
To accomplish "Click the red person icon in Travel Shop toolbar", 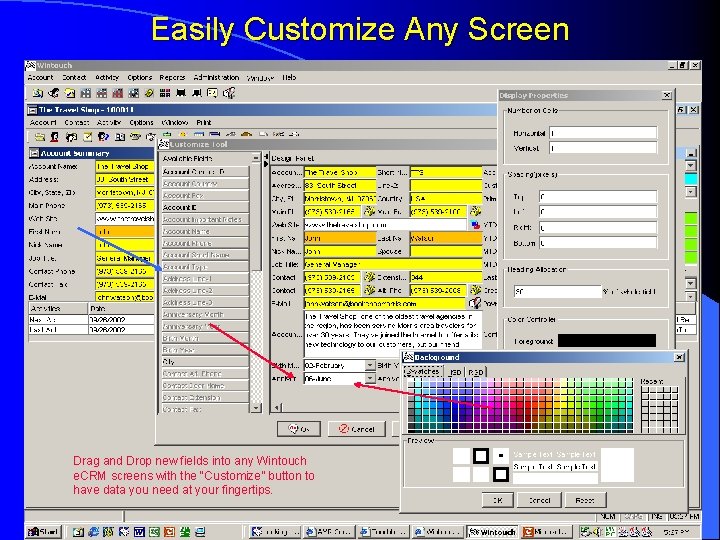I will click(x=55, y=136).
